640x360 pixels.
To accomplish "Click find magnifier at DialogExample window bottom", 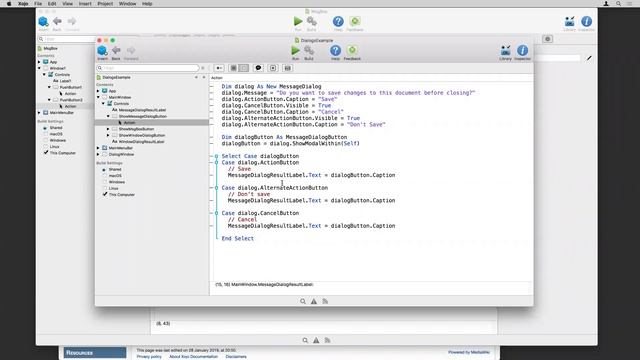I will [x=303, y=301].
